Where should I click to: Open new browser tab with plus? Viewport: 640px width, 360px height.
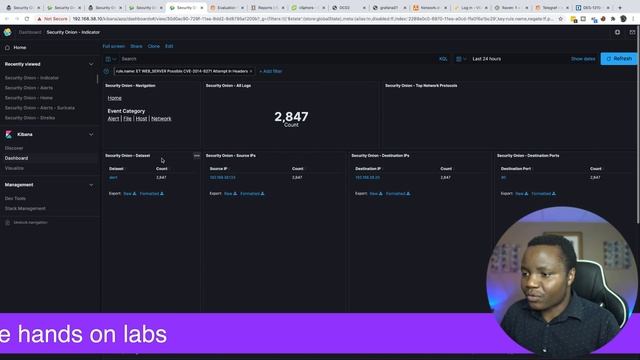620,7
